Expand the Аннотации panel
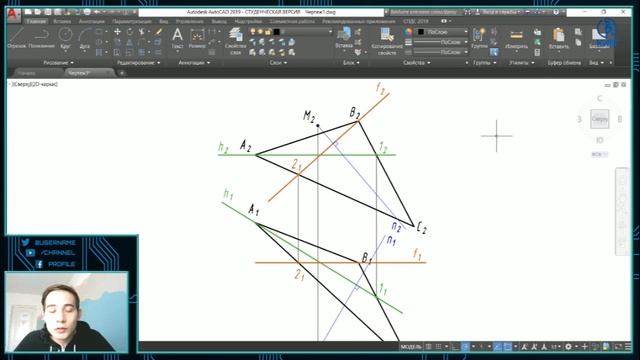Viewport: 640px width, 360px height. pyautogui.click(x=194, y=63)
